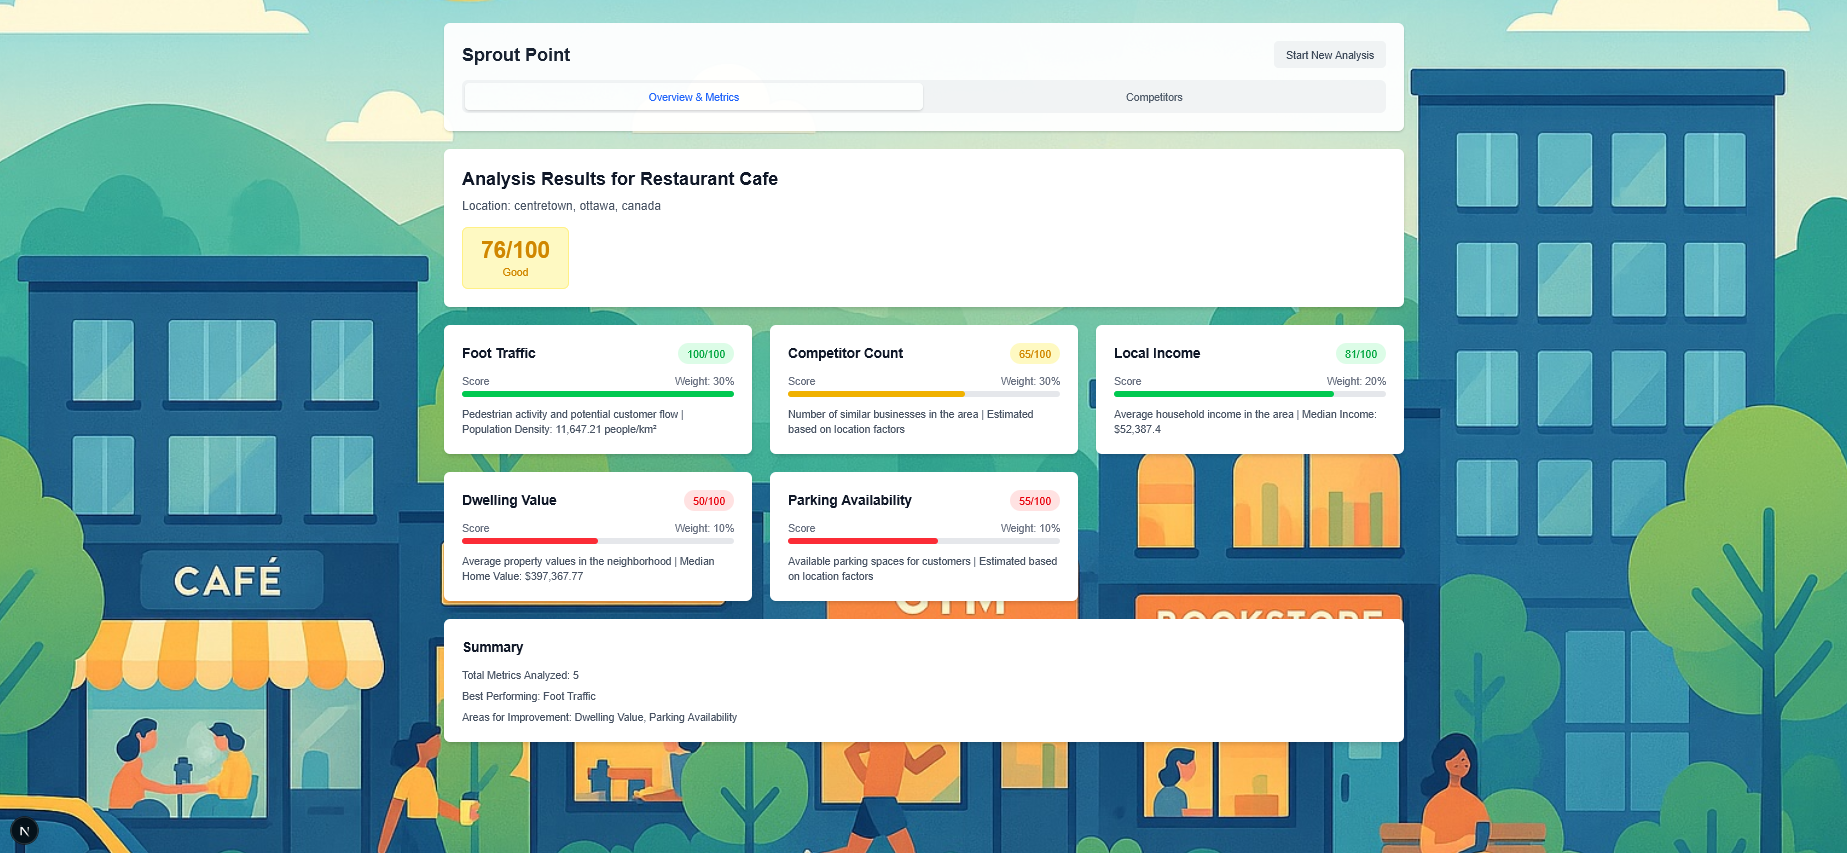The image size is (1847, 853).
Task: Click the 76/100 overall score badge
Action: point(515,258)
